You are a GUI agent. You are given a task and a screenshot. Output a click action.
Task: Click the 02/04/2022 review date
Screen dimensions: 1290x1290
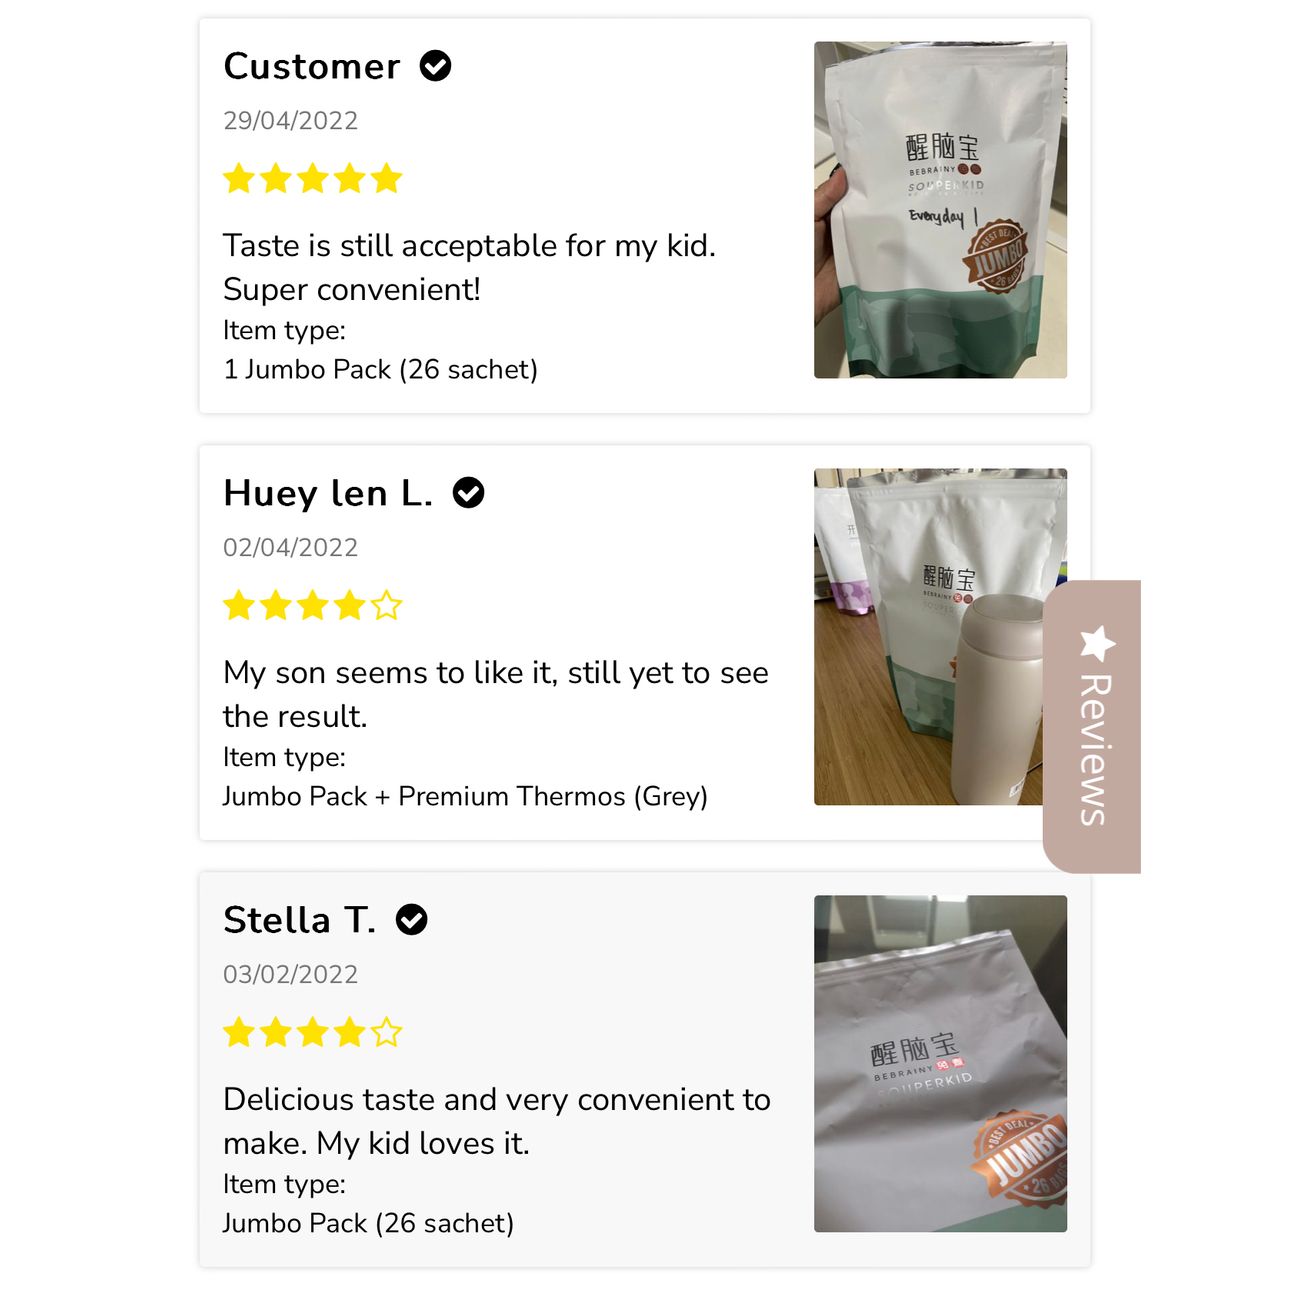point(290,548)
